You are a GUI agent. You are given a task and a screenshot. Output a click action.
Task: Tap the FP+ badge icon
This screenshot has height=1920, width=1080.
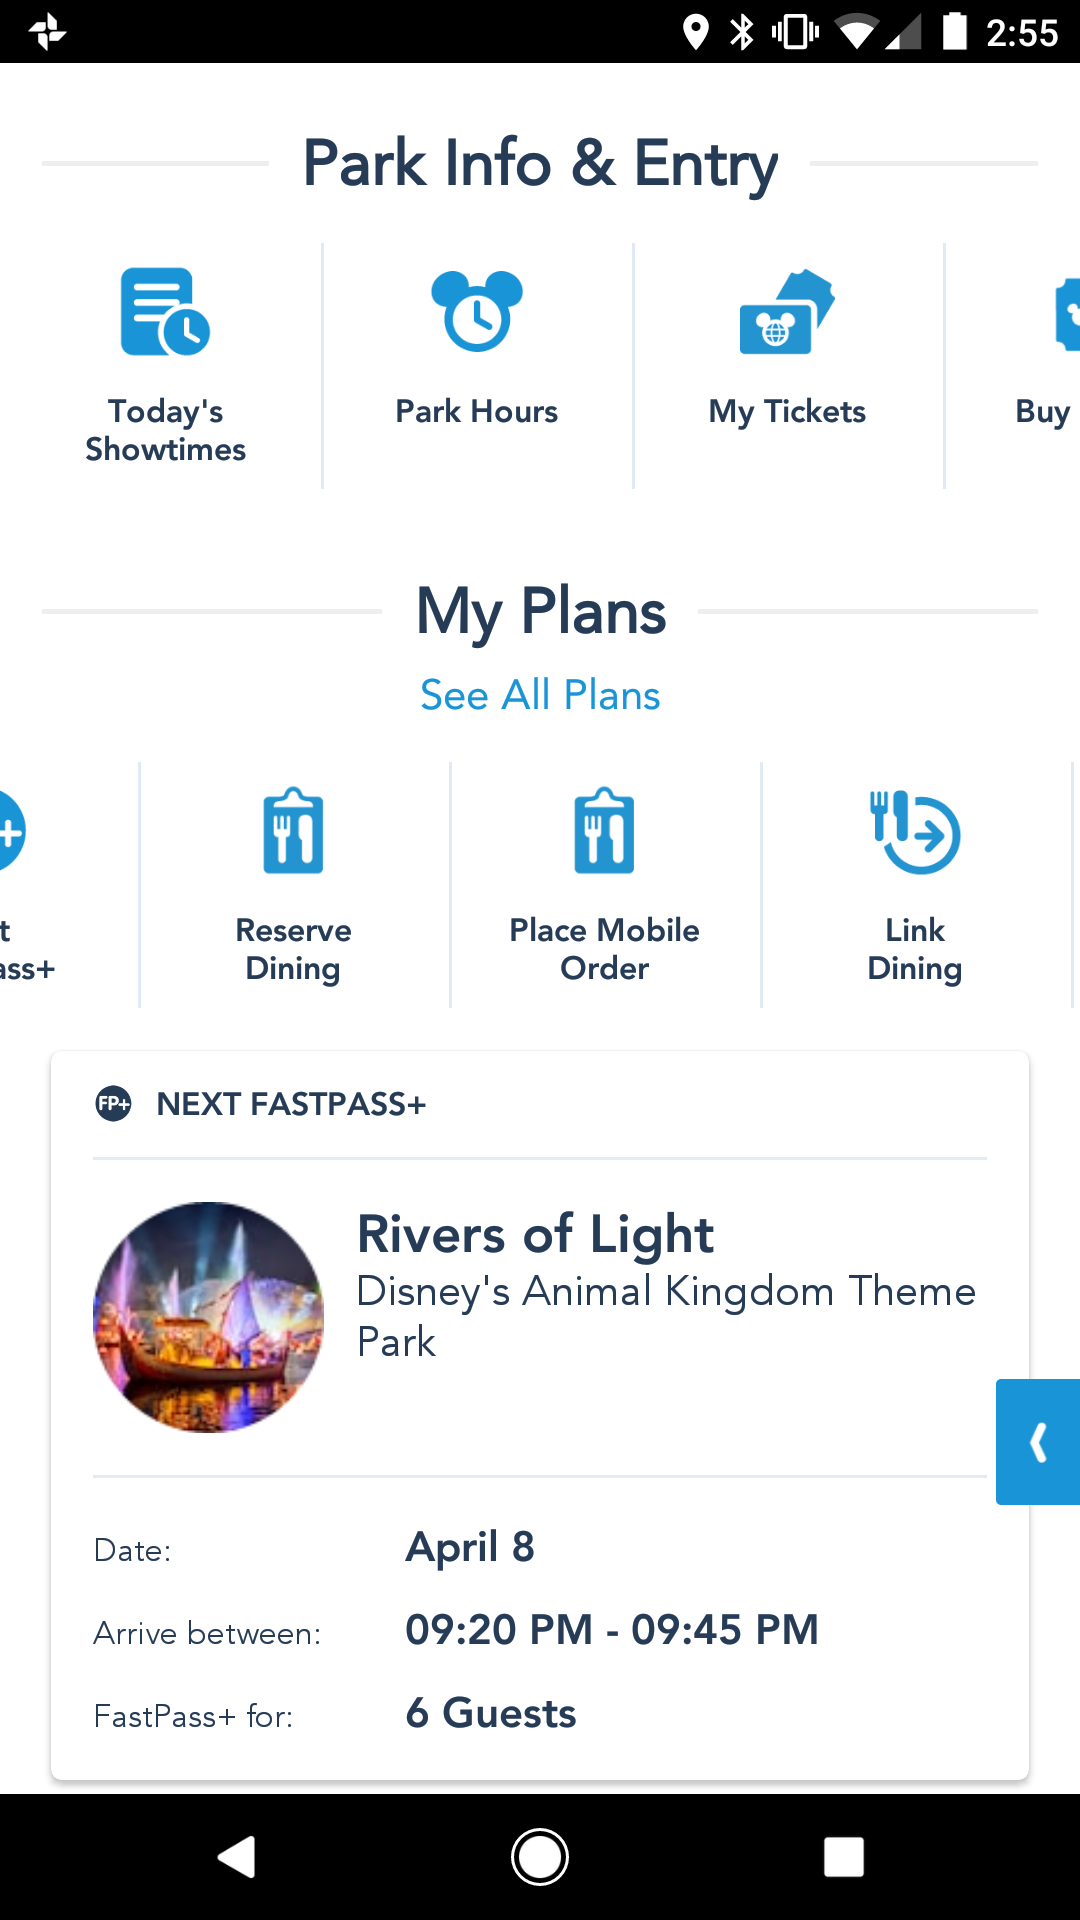[x=113, y=1104]
